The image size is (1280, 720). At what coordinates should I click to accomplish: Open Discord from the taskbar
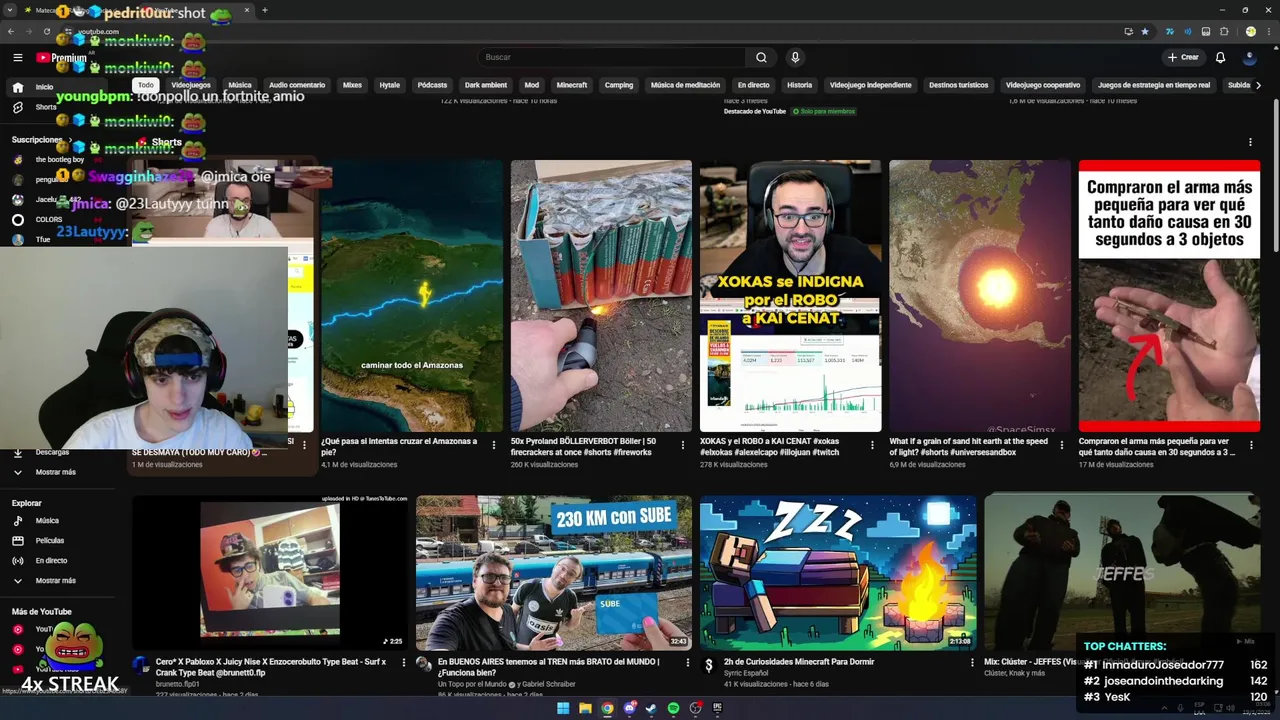[x=629, y=709]
